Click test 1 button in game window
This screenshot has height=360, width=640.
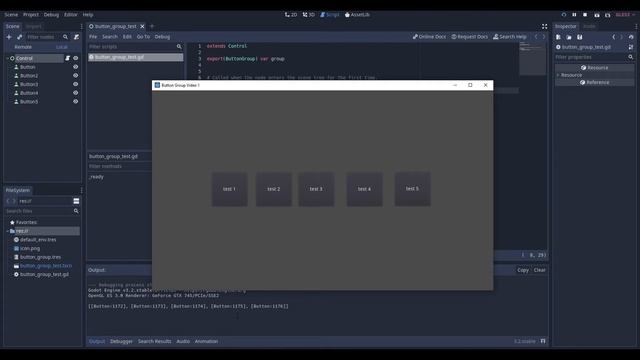[229, 189]
